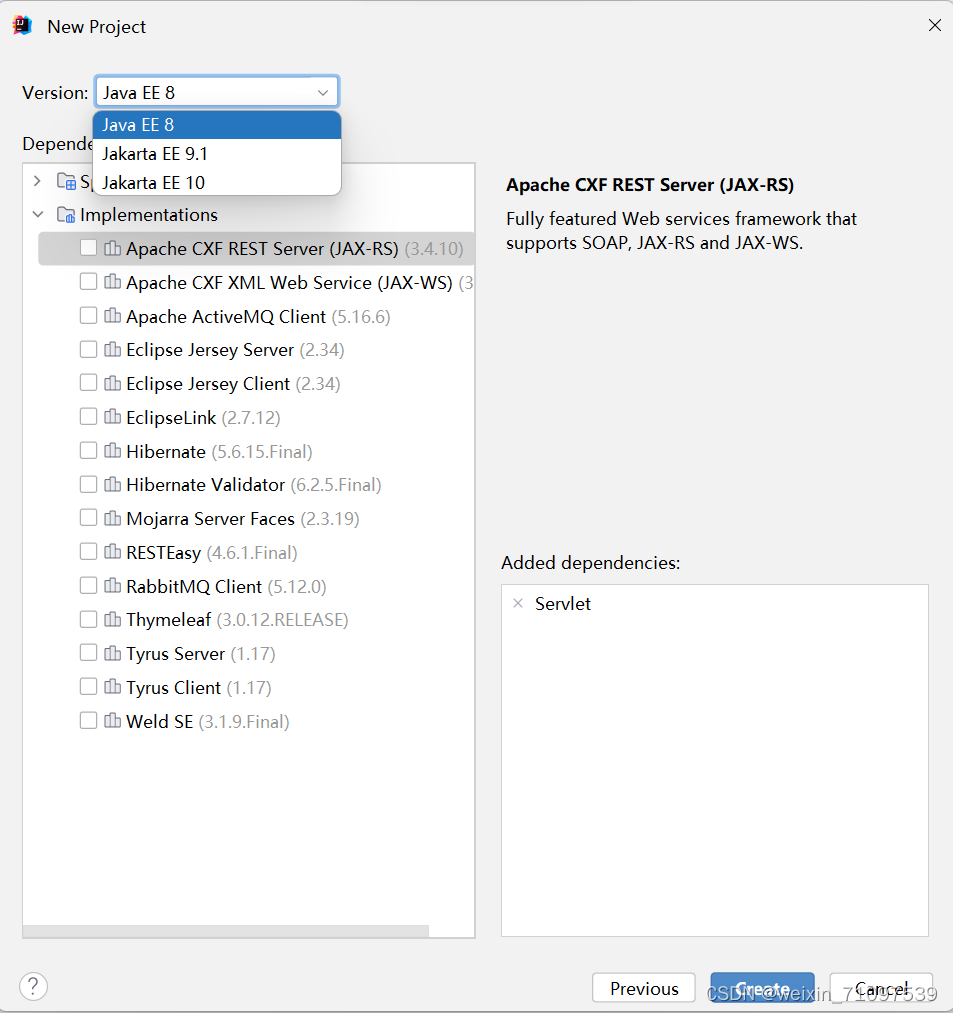Click library icon beside Hibernate (5.6.15.Final)
953x1013 pixels.
(112, 451)
